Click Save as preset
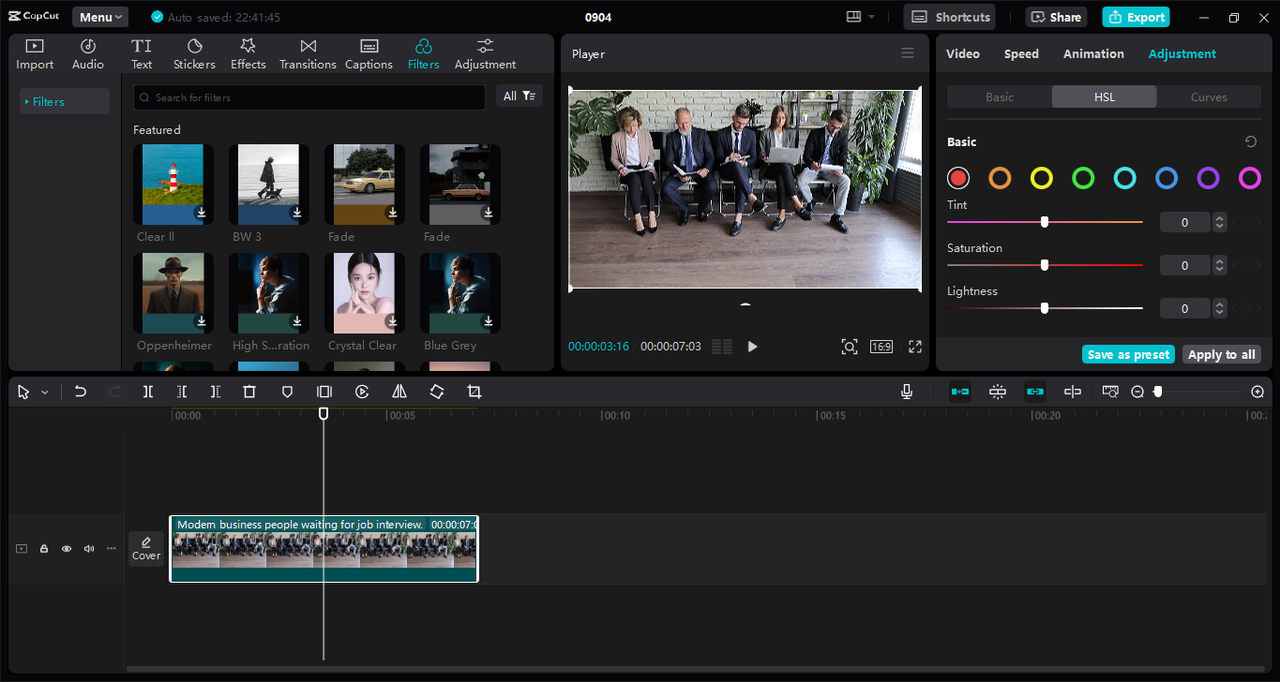The width and height of the screenshot is (1280, 682). tap(1128, 354)
